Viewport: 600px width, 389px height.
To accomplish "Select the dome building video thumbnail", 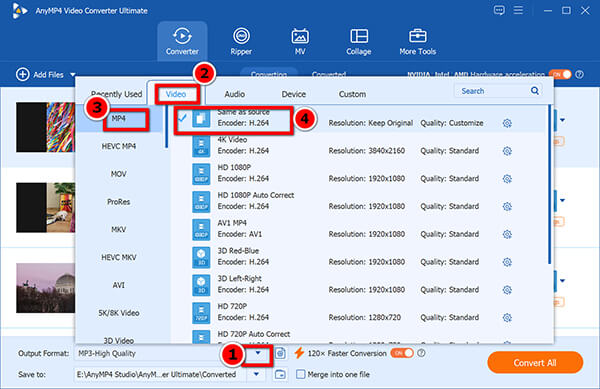I will coord(46,288).
